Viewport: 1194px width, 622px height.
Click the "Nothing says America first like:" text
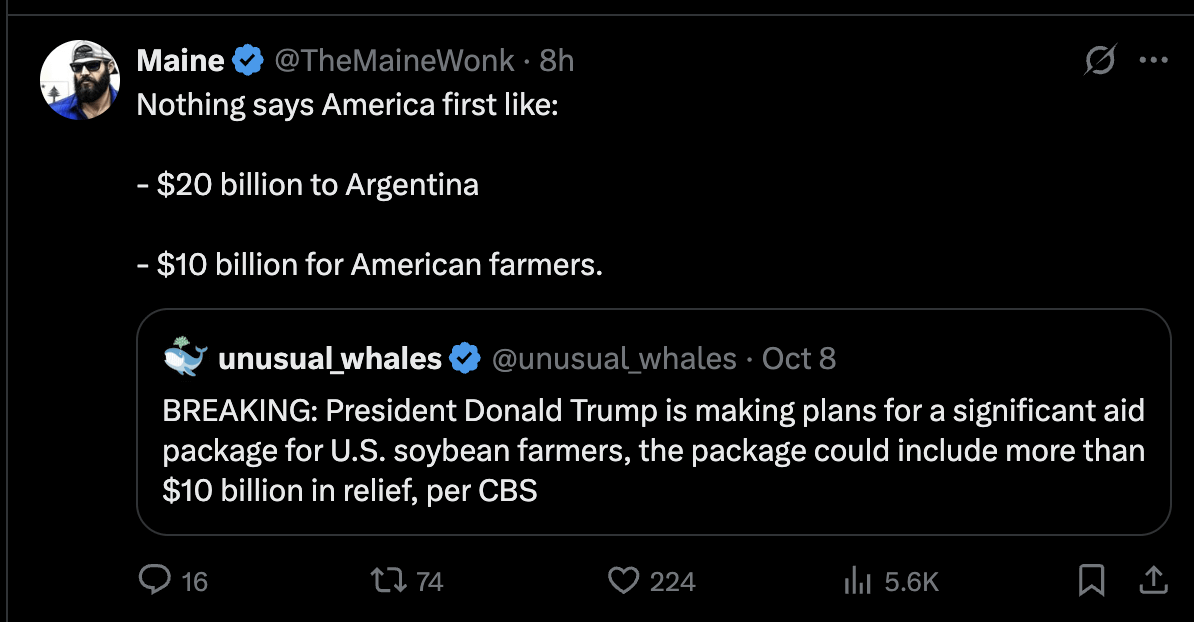pos(346,104)
